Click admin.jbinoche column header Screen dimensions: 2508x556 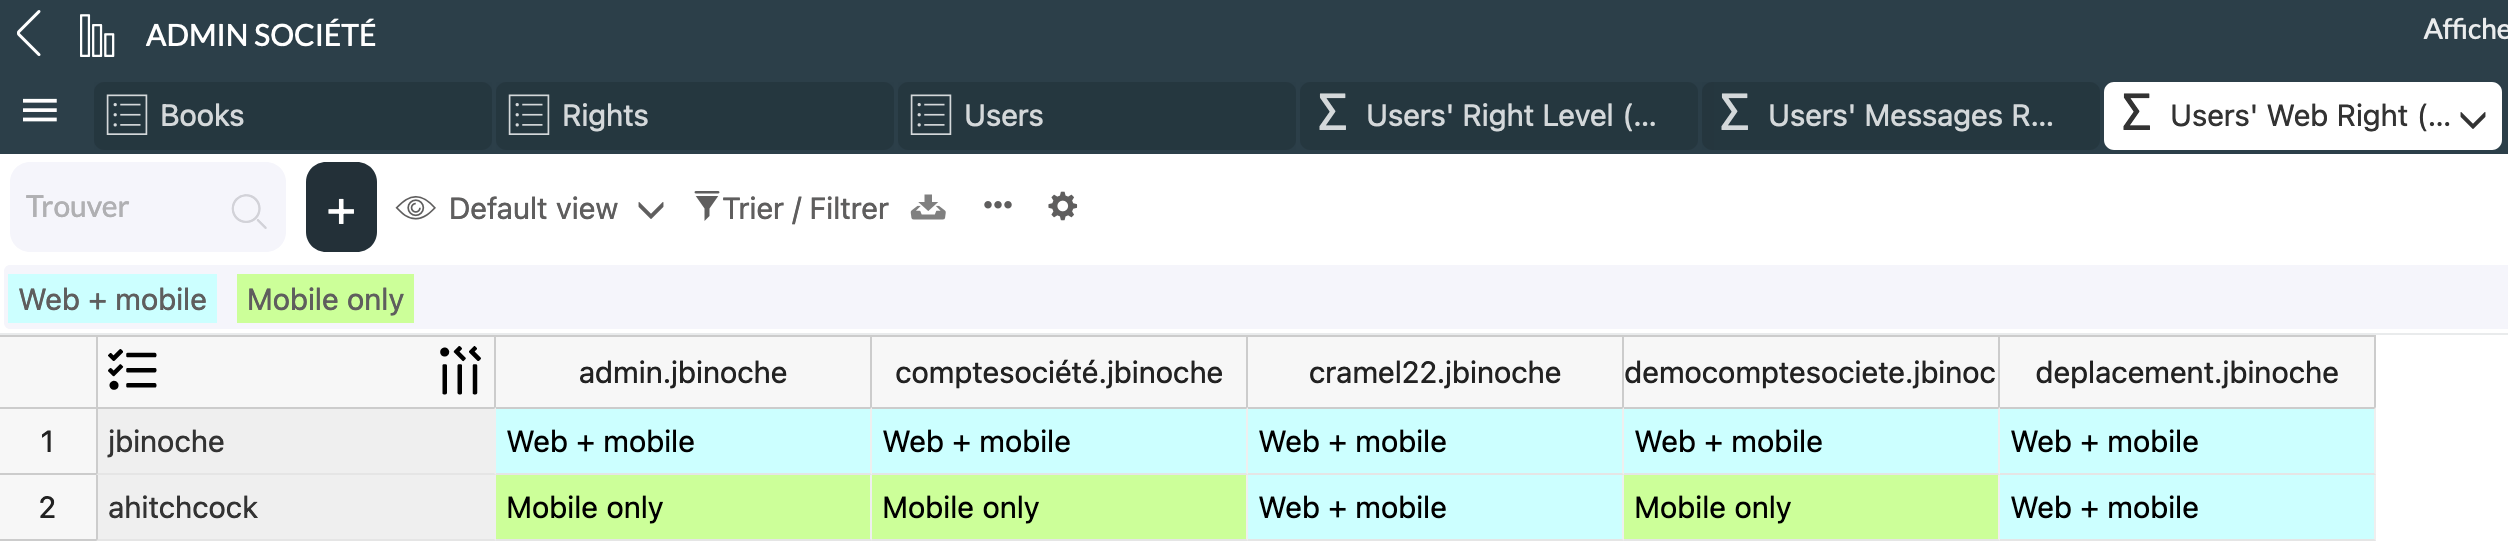coord(683,372)
